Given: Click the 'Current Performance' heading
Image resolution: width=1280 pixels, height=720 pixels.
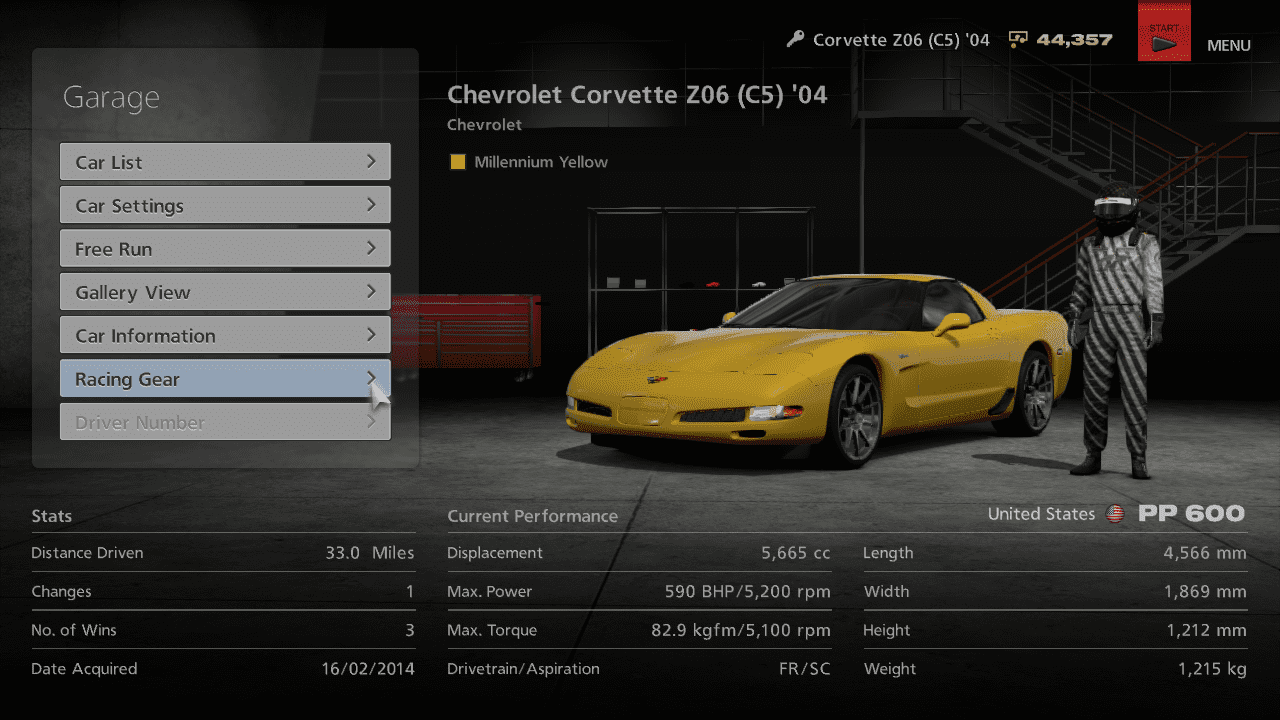Looking at the screenshot, I should [532, 516].
